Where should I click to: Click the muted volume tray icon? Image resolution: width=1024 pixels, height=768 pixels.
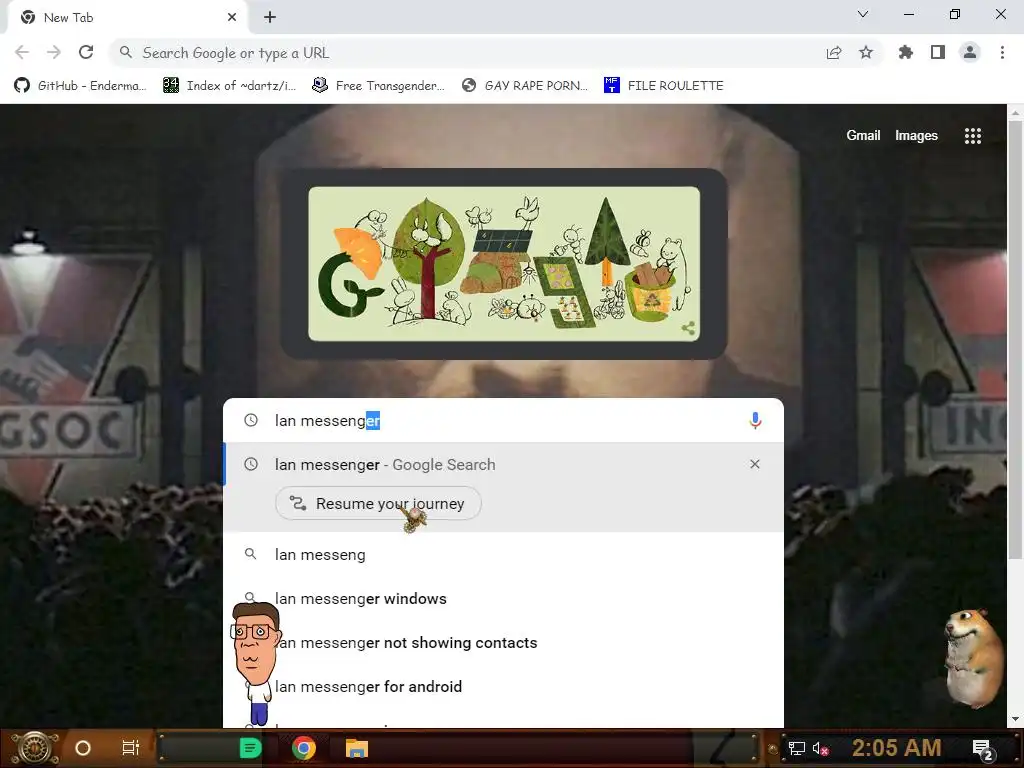[821, 748]
